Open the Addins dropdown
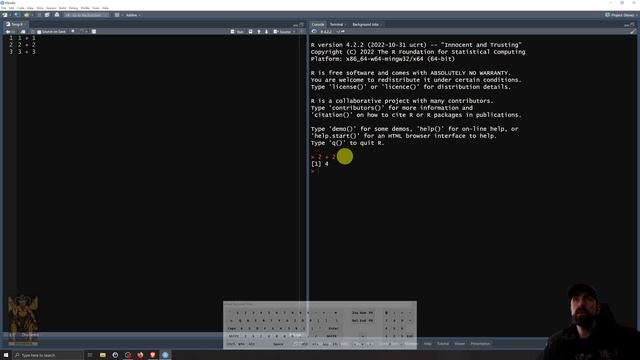 coord(133,15)
